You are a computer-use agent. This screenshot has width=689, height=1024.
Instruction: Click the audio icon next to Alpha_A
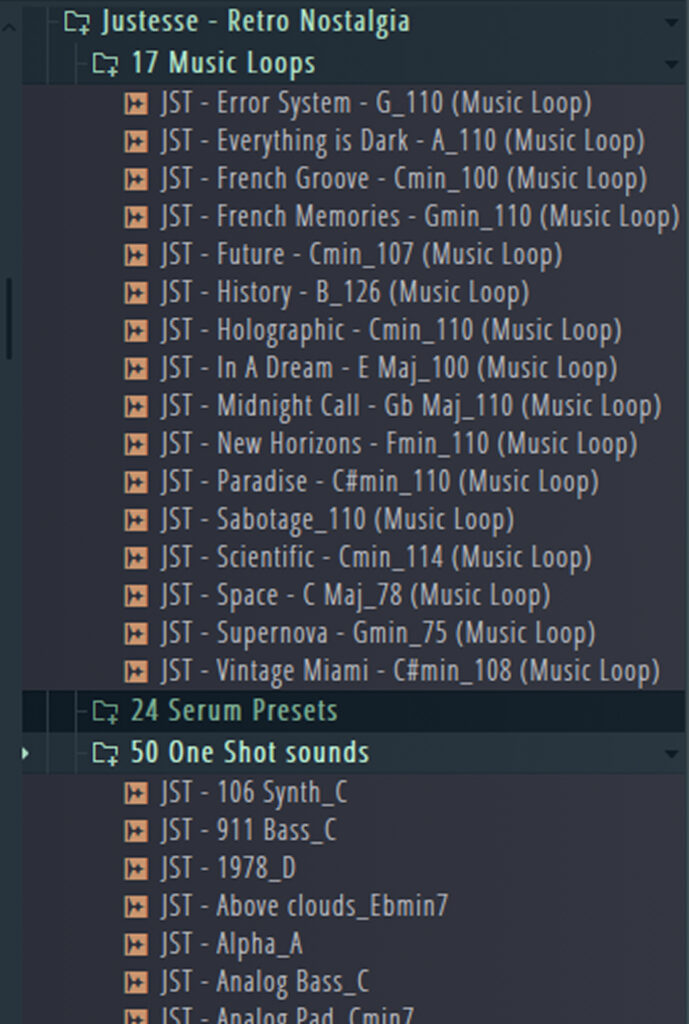pos(135,944)
